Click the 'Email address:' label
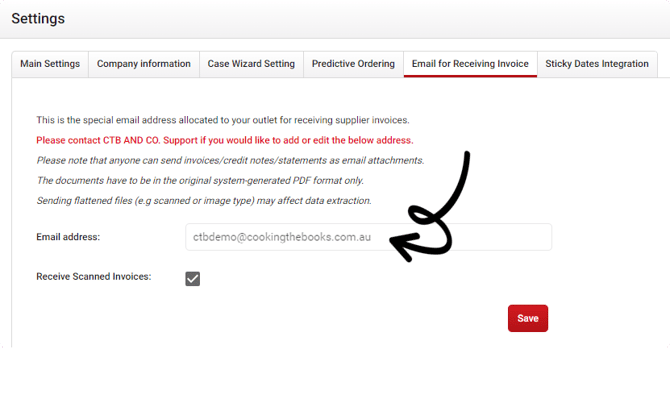Screen dimensions: 670x403 click(68, 237)
